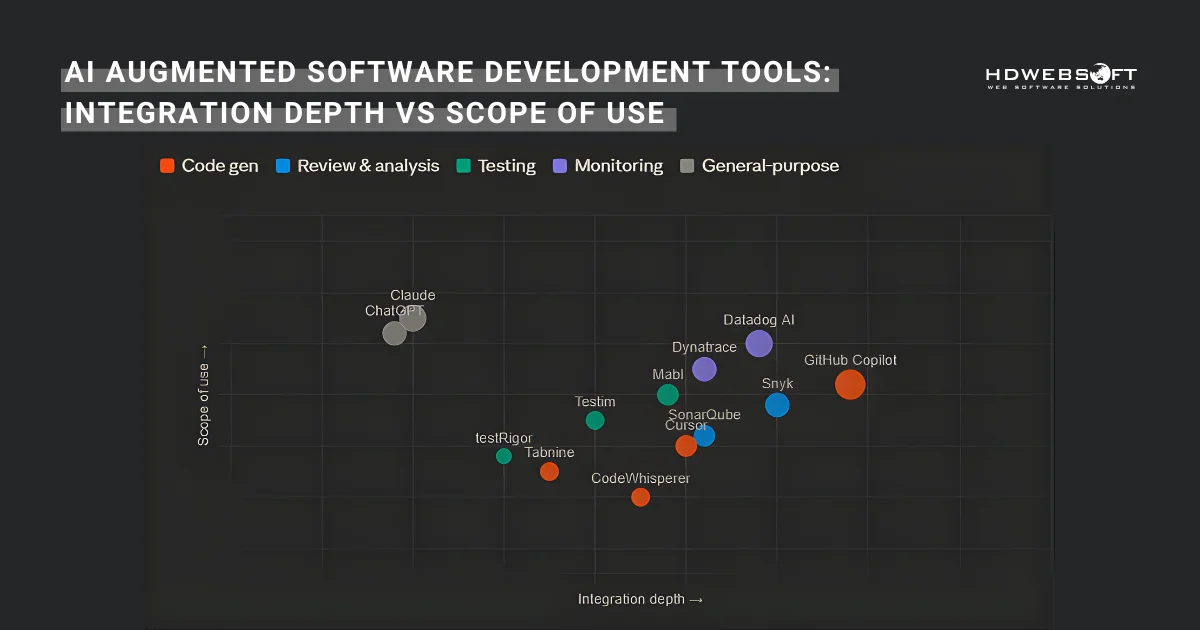Click the testRigor data point
This screenshot has height=630, width=1200.
503,456
